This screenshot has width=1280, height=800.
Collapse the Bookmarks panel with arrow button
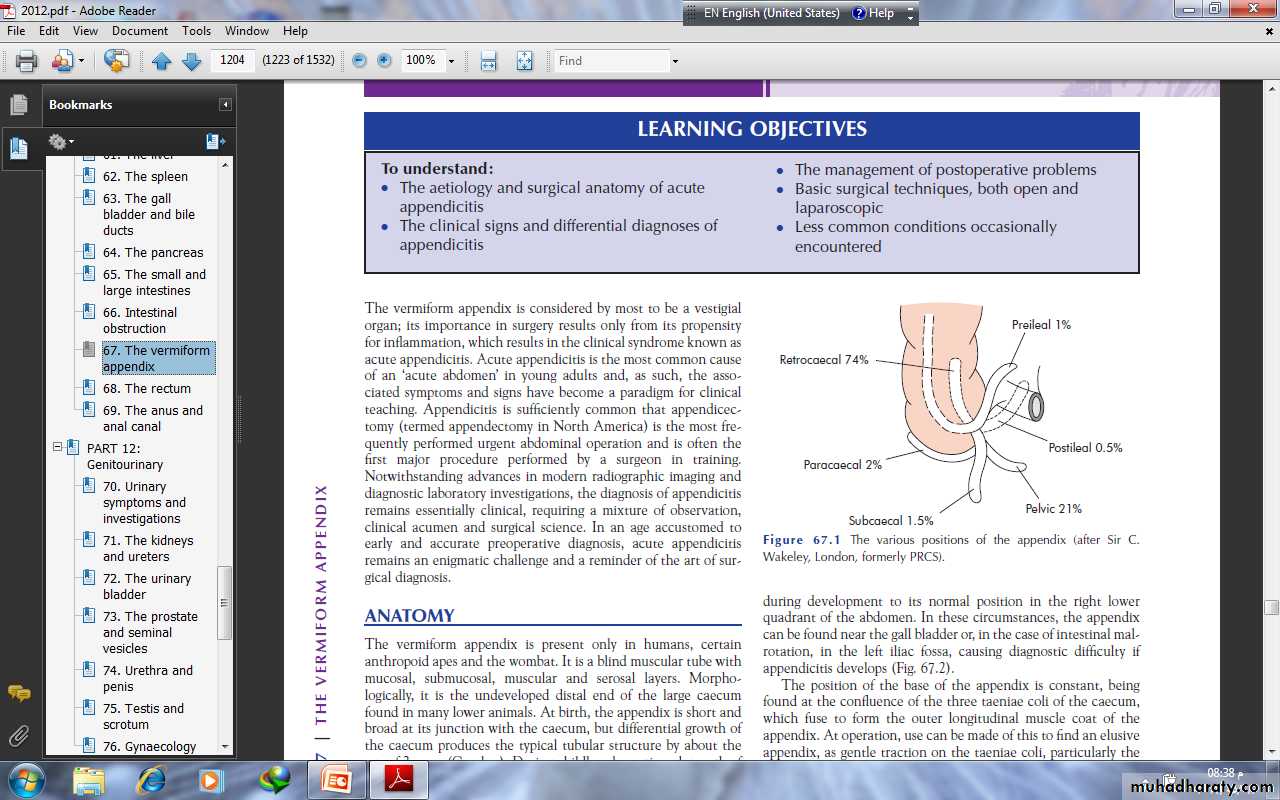coord(225,105)
